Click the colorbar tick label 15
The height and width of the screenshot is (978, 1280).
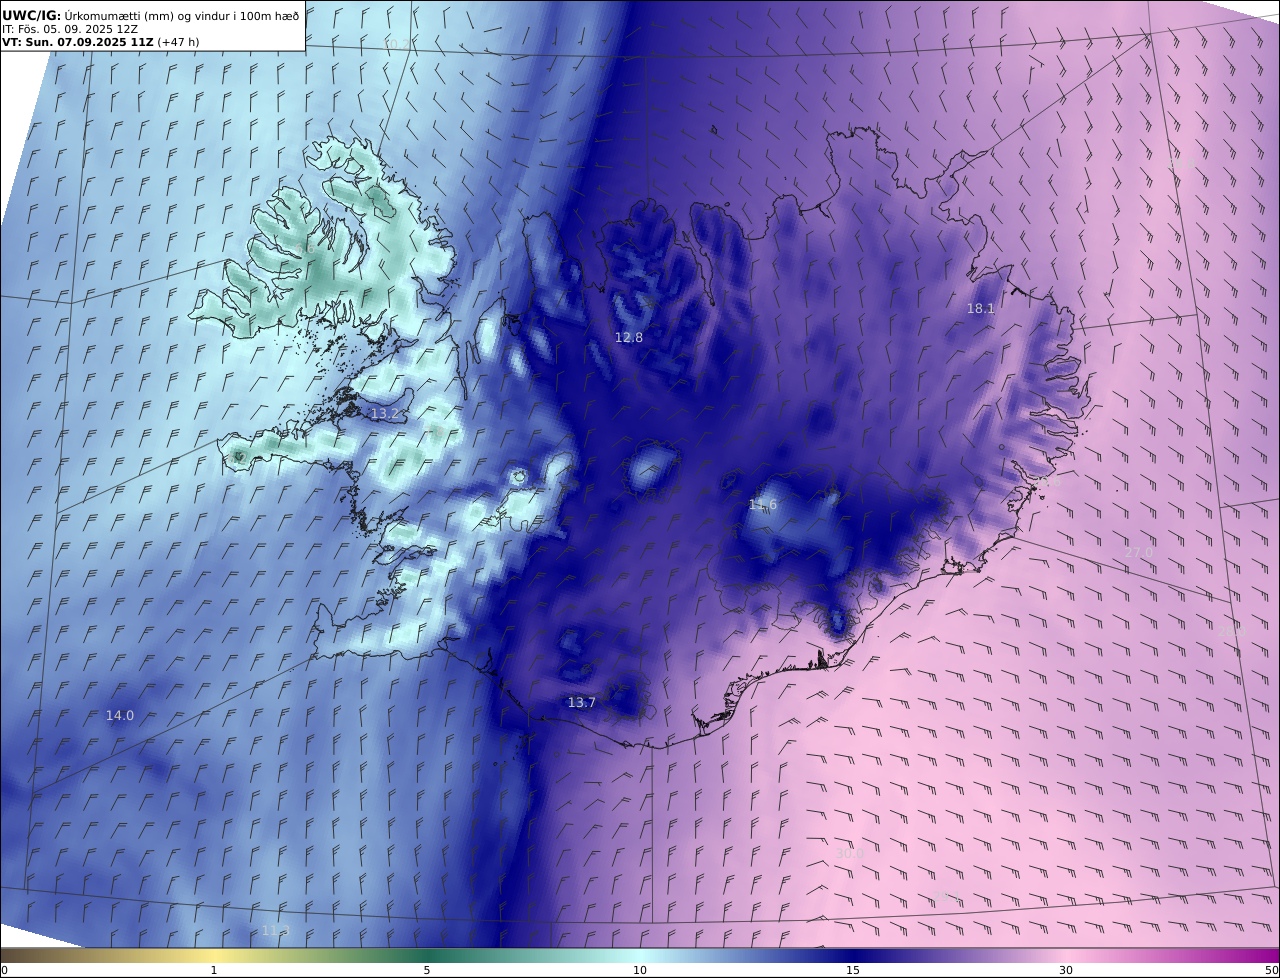point(853,970)
